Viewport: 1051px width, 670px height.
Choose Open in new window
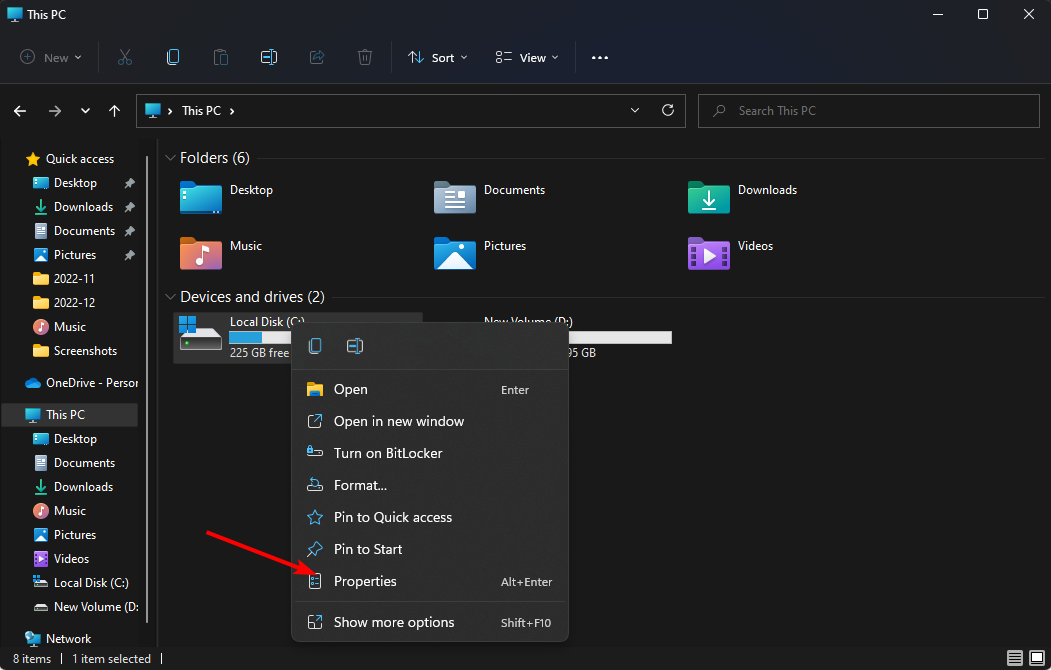430,421
